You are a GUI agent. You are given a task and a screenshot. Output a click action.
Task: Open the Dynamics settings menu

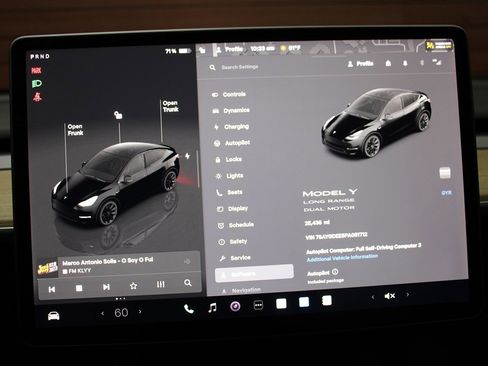coord(231,110)
